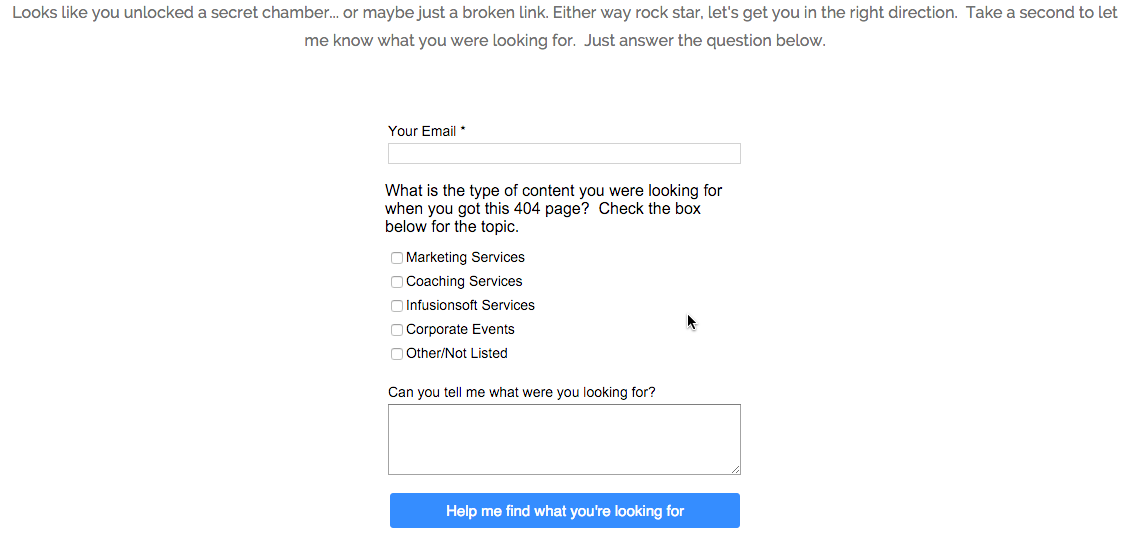Enable the Infusionsoft Services checkbox
The image size is (1129, 534).
pos(397,306)
